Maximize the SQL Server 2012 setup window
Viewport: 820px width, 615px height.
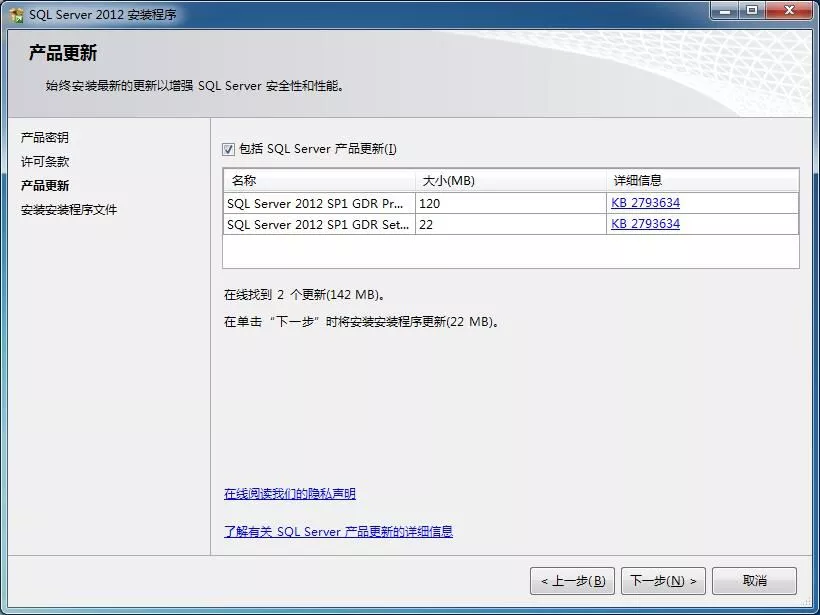pyautogui.click(x=752, y=11)
